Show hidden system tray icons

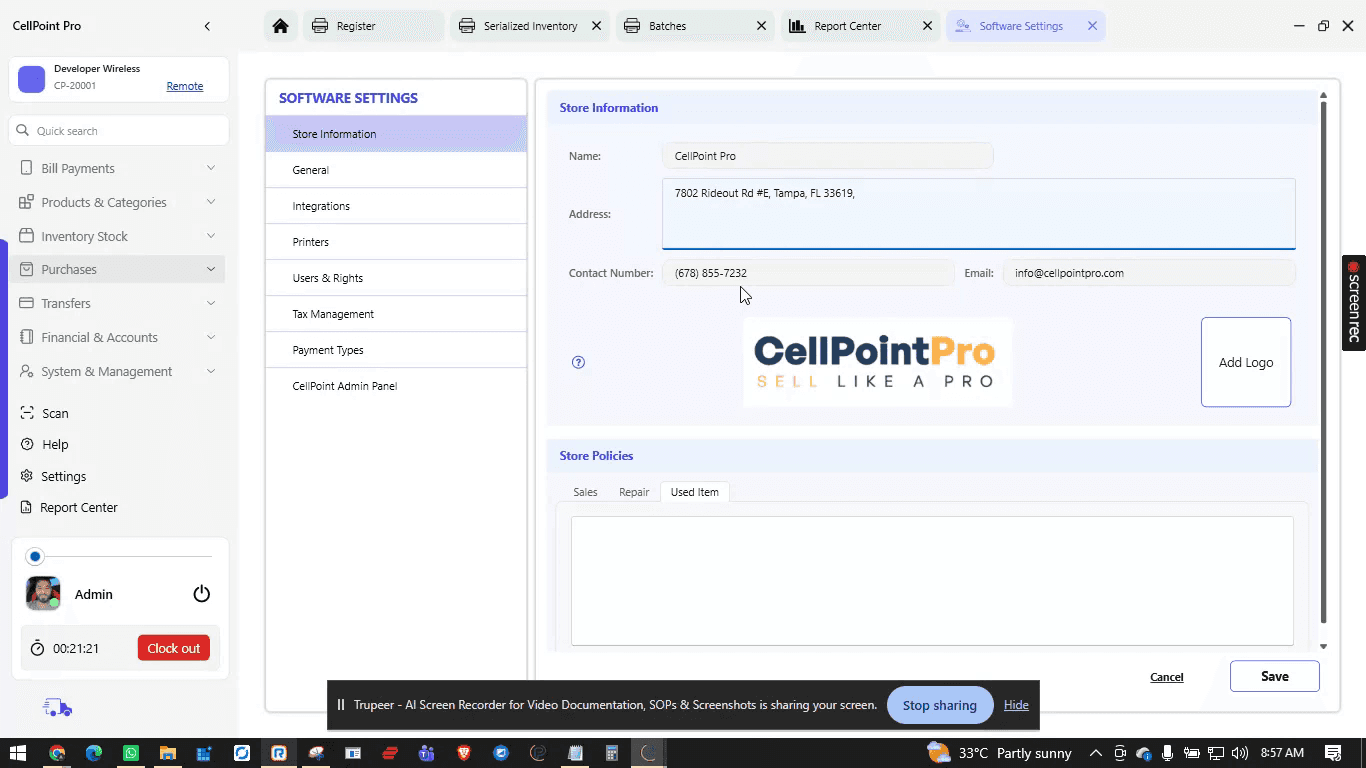tap(1096, 753)
